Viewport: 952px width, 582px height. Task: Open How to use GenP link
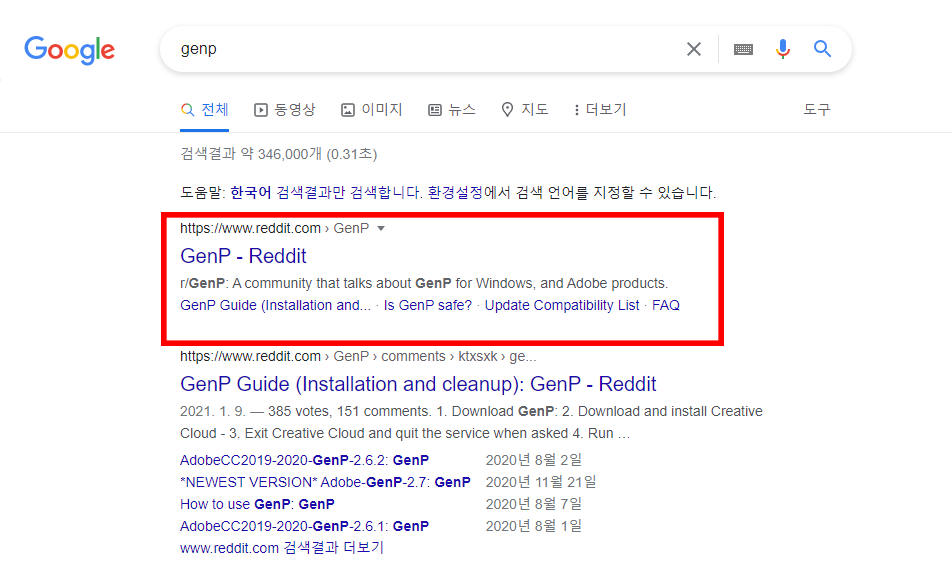pyautogui.click(x=257, y=504)
